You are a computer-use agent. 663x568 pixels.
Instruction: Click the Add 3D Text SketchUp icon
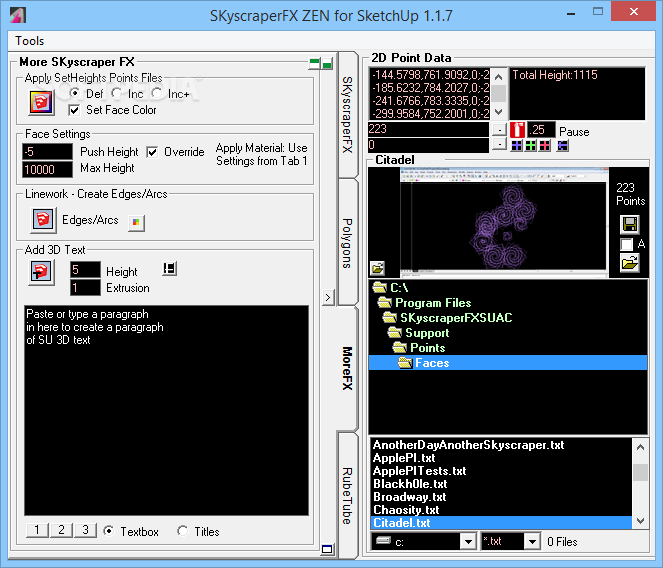click(41, 272)
